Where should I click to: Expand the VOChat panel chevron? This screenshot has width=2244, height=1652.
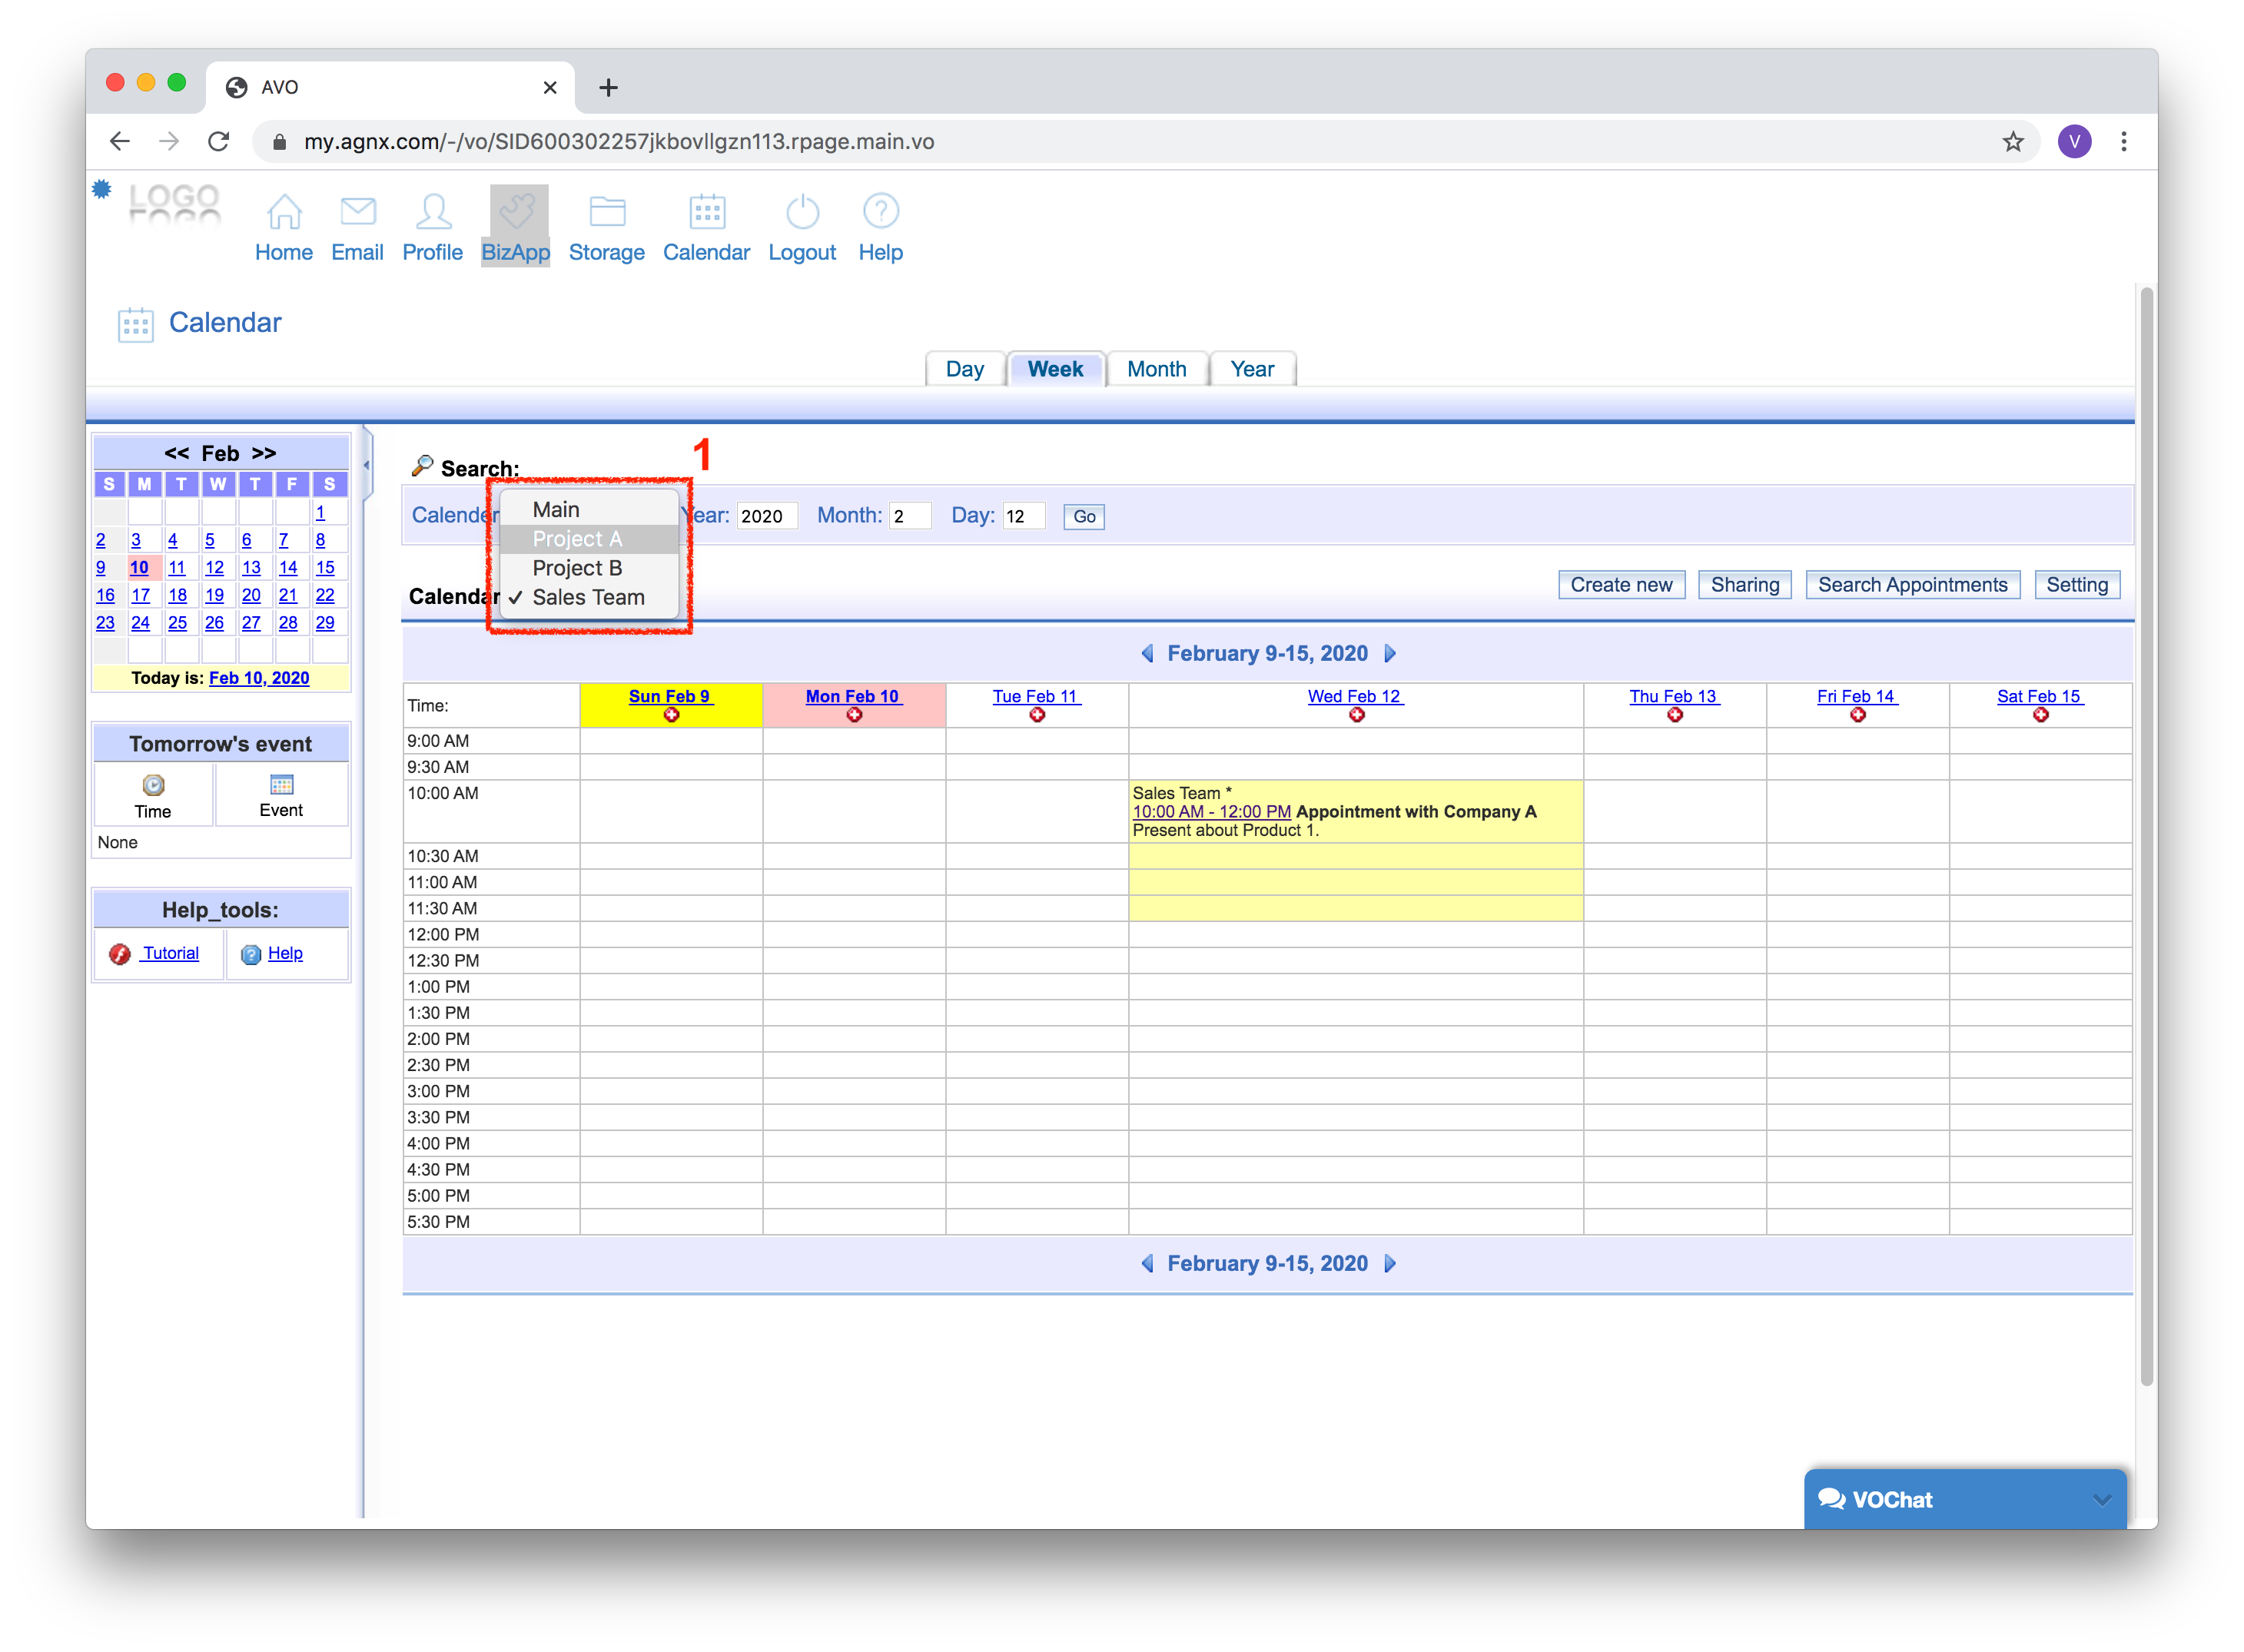(x=2101, y=1499)
